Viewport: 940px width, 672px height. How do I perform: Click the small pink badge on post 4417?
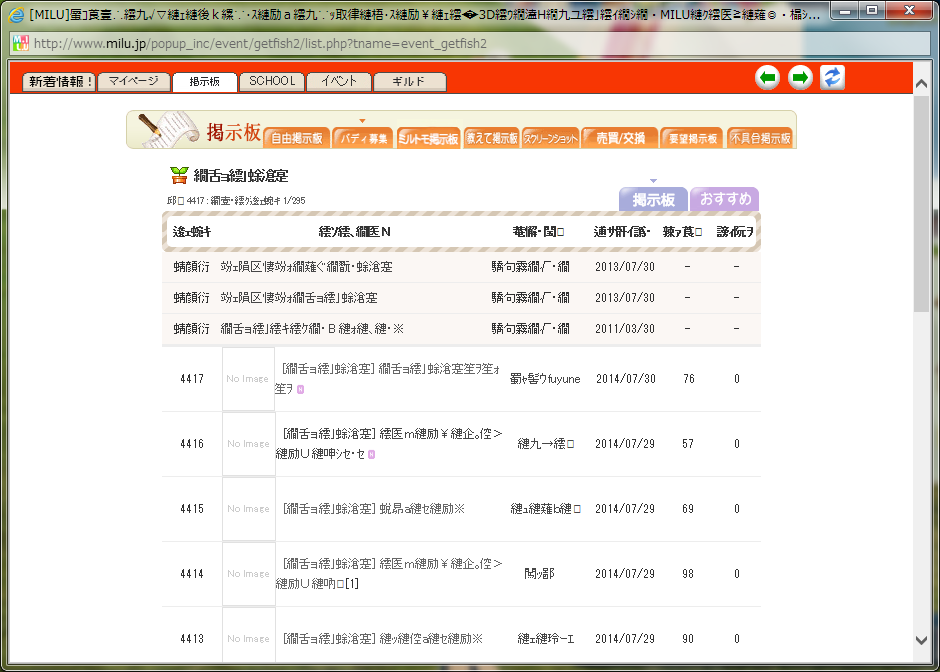click(300, 389)
